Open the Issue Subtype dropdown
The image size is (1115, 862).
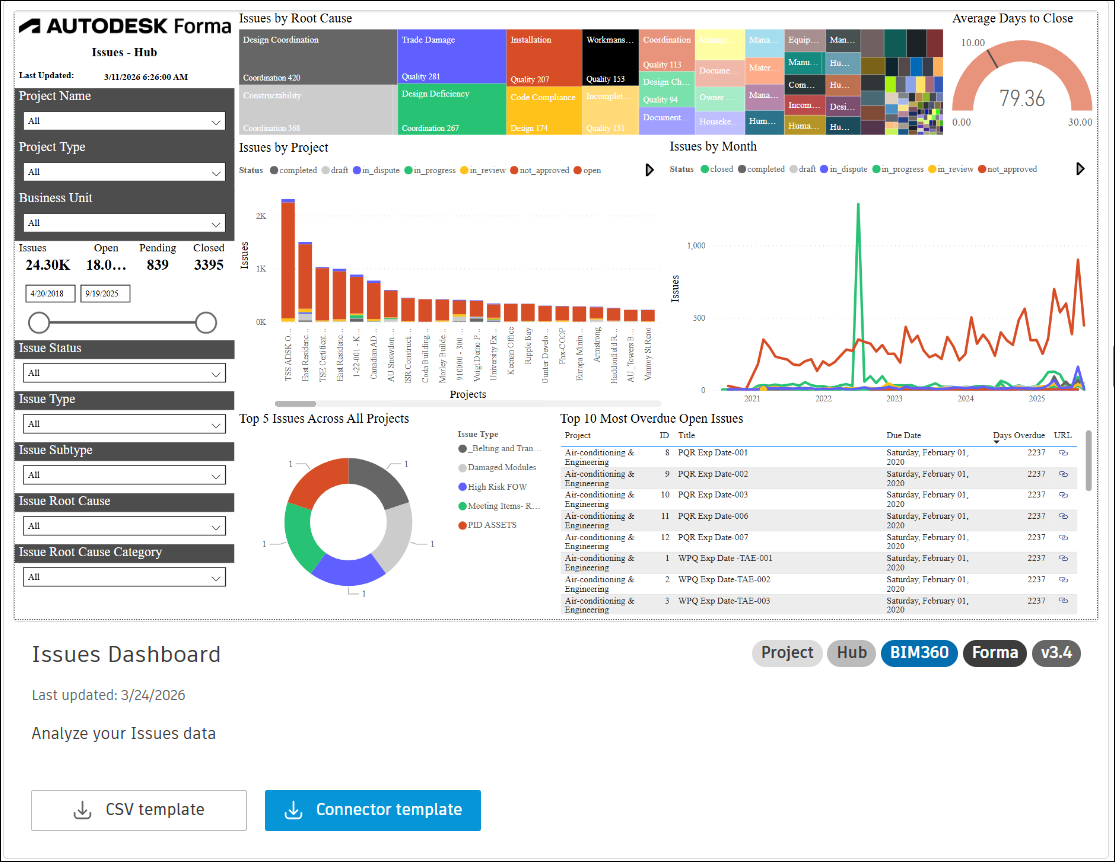124,475
